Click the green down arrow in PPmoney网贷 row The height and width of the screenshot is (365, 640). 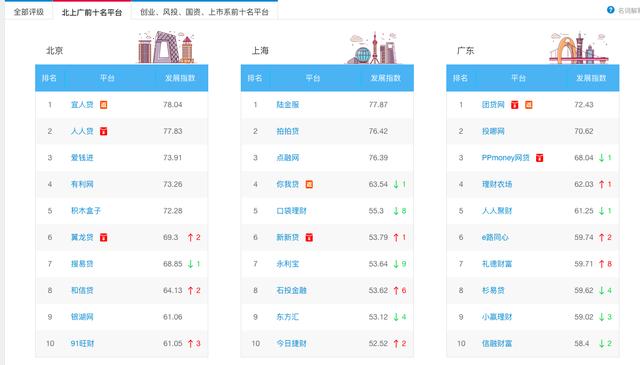602,158
